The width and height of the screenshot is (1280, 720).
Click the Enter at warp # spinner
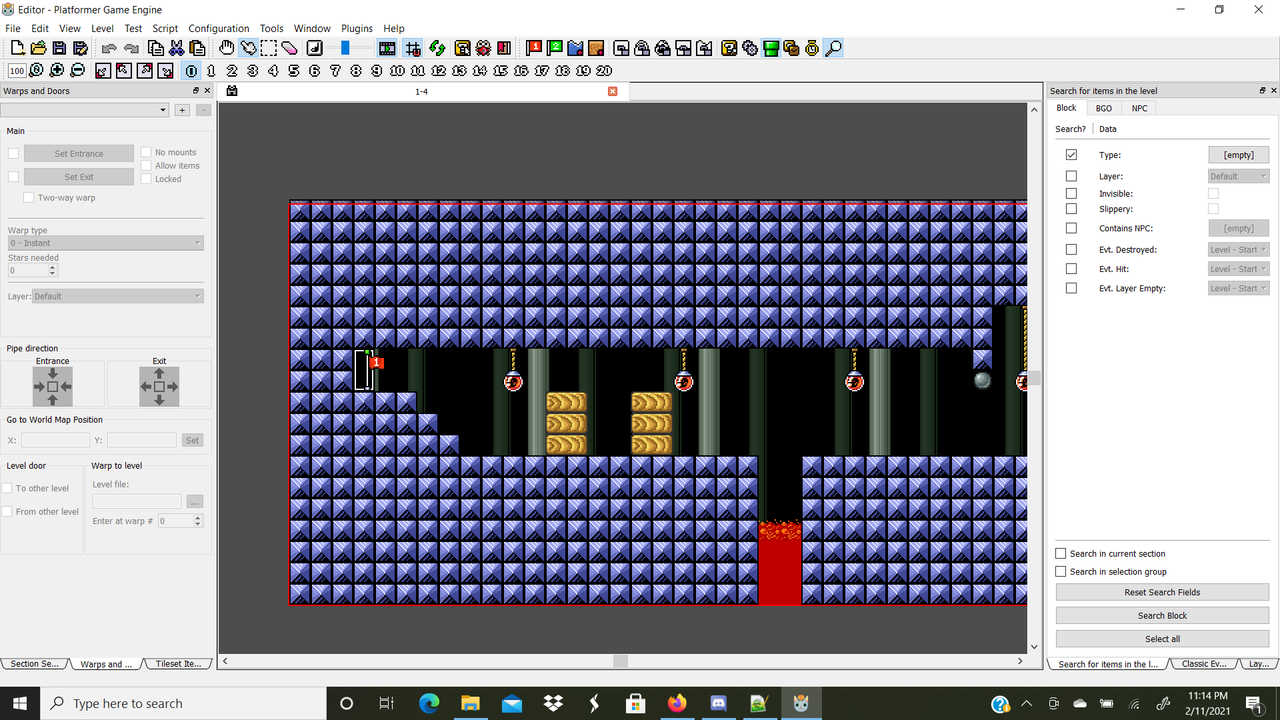point(180,521)
